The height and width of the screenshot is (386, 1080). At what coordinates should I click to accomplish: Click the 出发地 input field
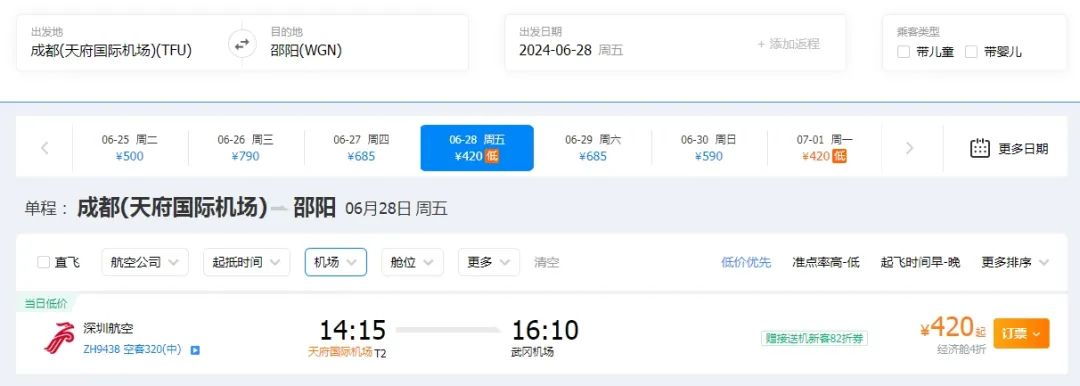(129, 43)
